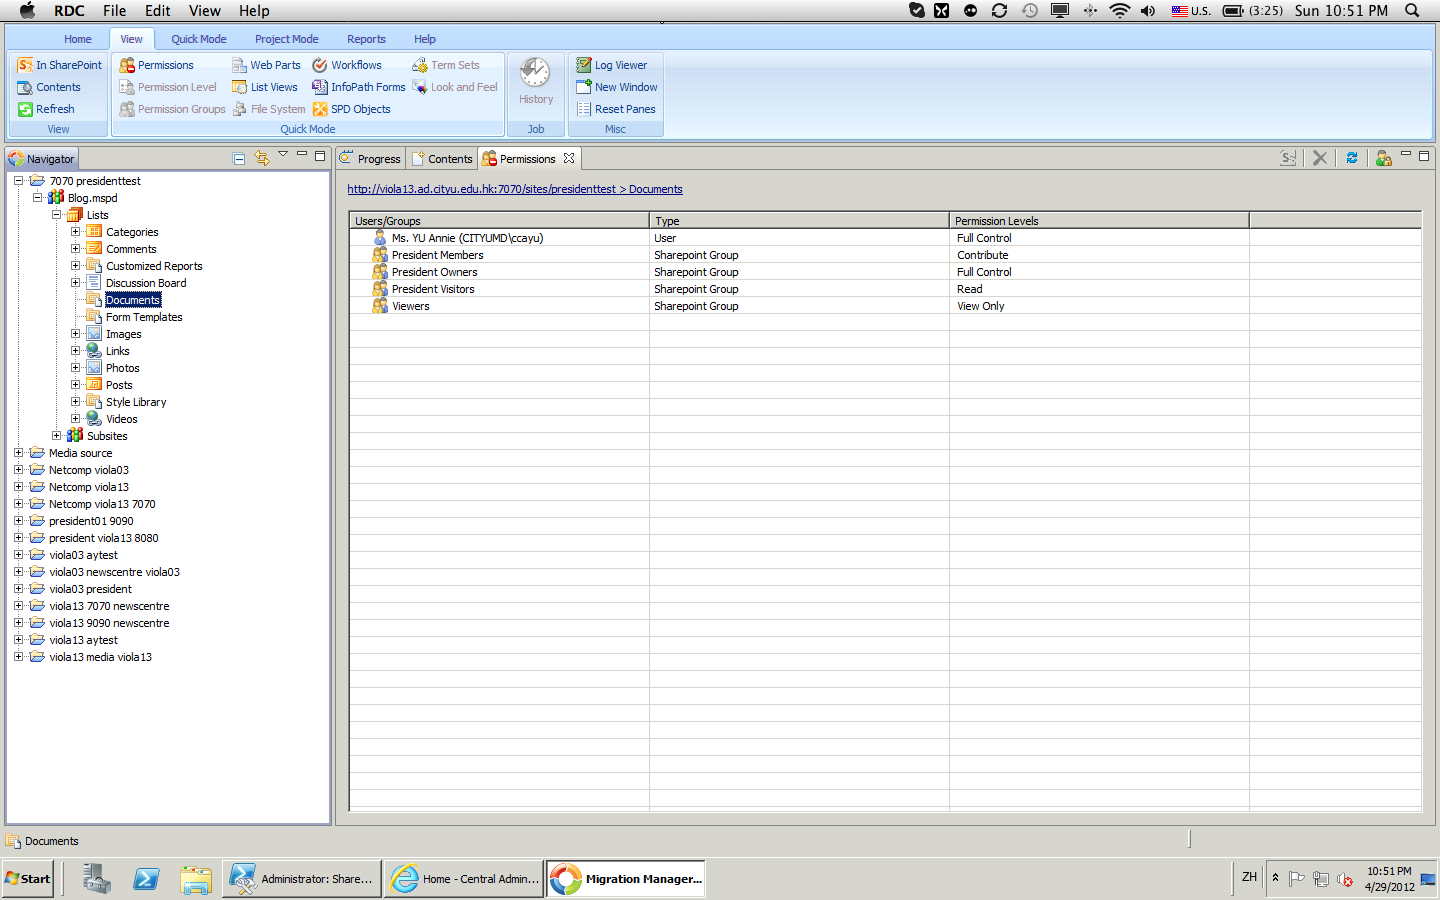Image resolution: width=1440 pixels, height=900 pixels.
Task: Open the Log Viewer
Action: click(x=612, y=65)
